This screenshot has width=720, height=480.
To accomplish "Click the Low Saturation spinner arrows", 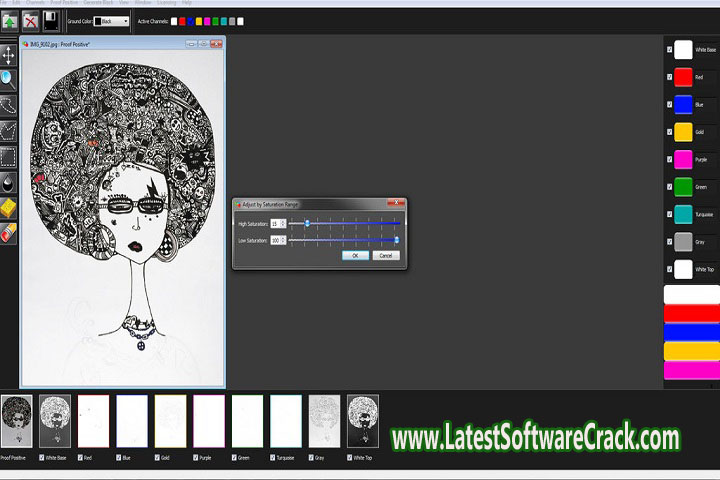I will click(x=283, y=240).
